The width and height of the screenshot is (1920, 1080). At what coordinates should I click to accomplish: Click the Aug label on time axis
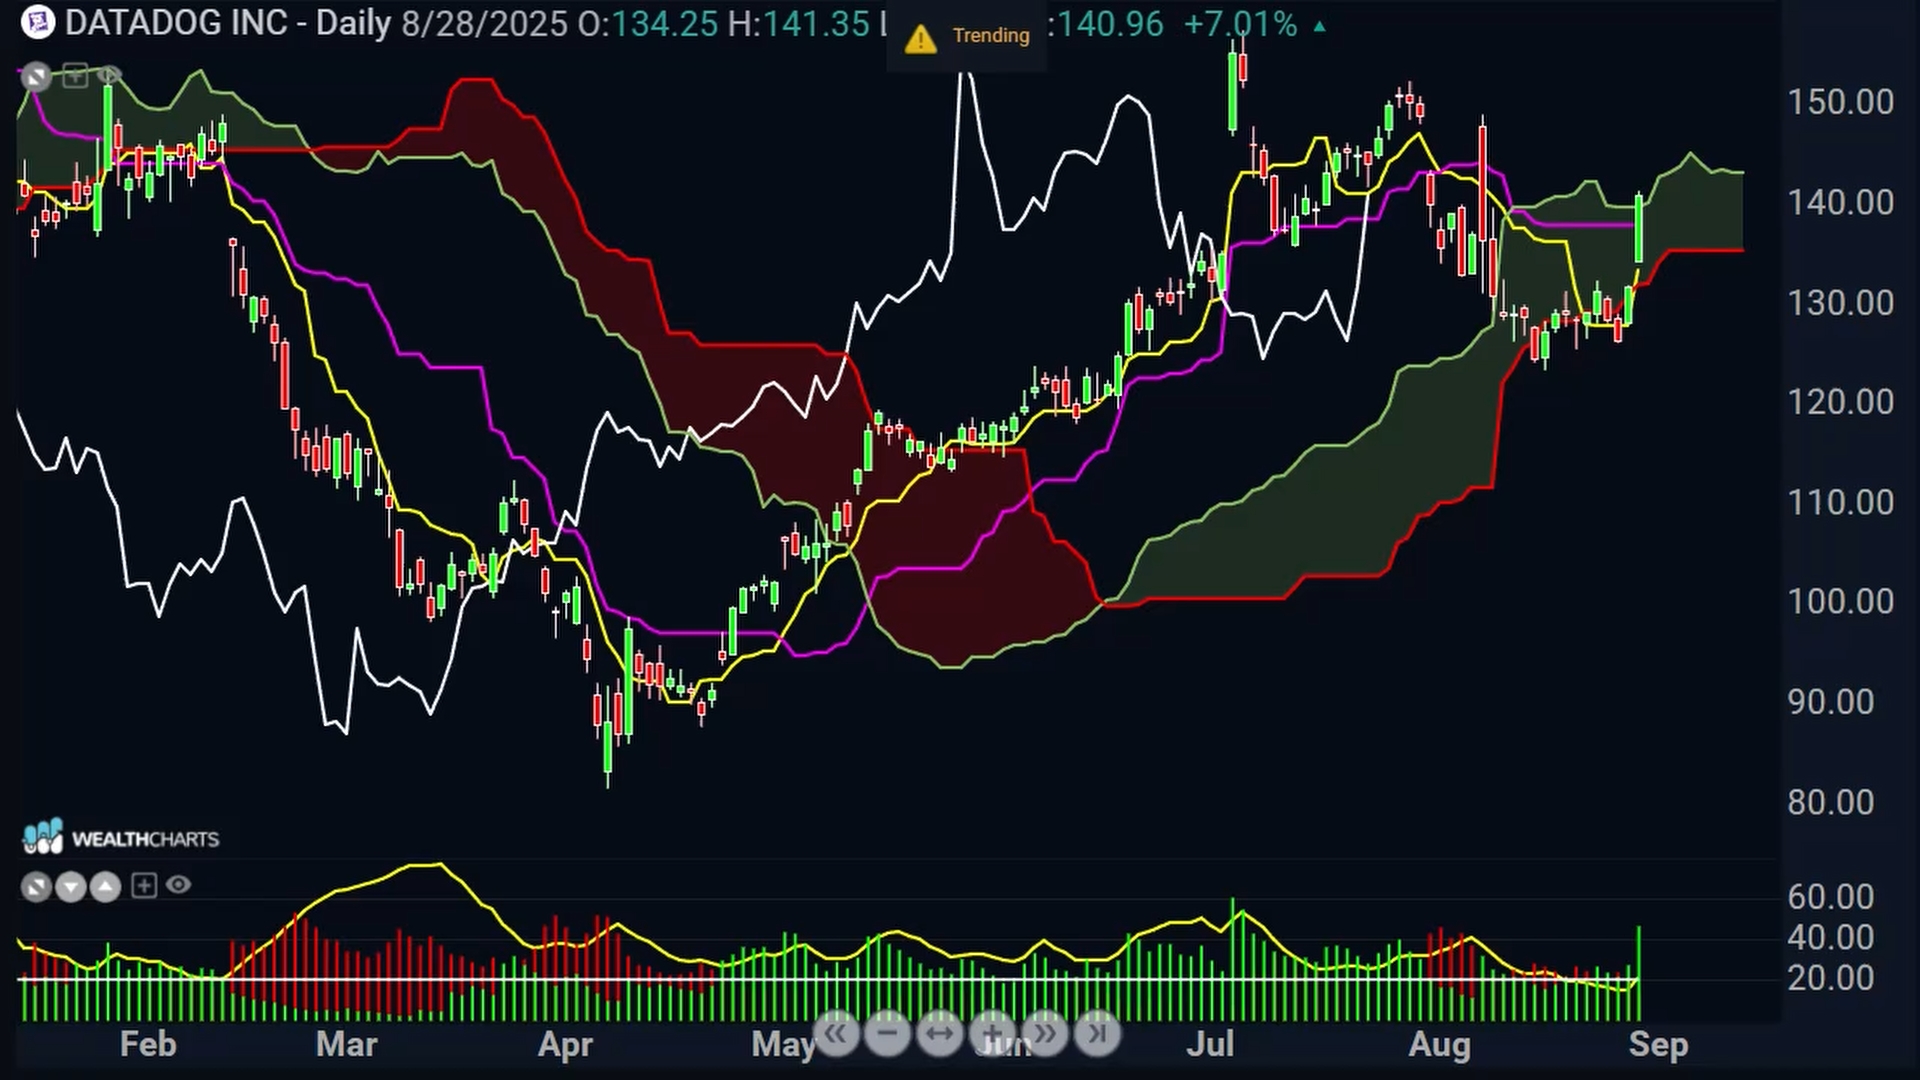(1439, 1045)
